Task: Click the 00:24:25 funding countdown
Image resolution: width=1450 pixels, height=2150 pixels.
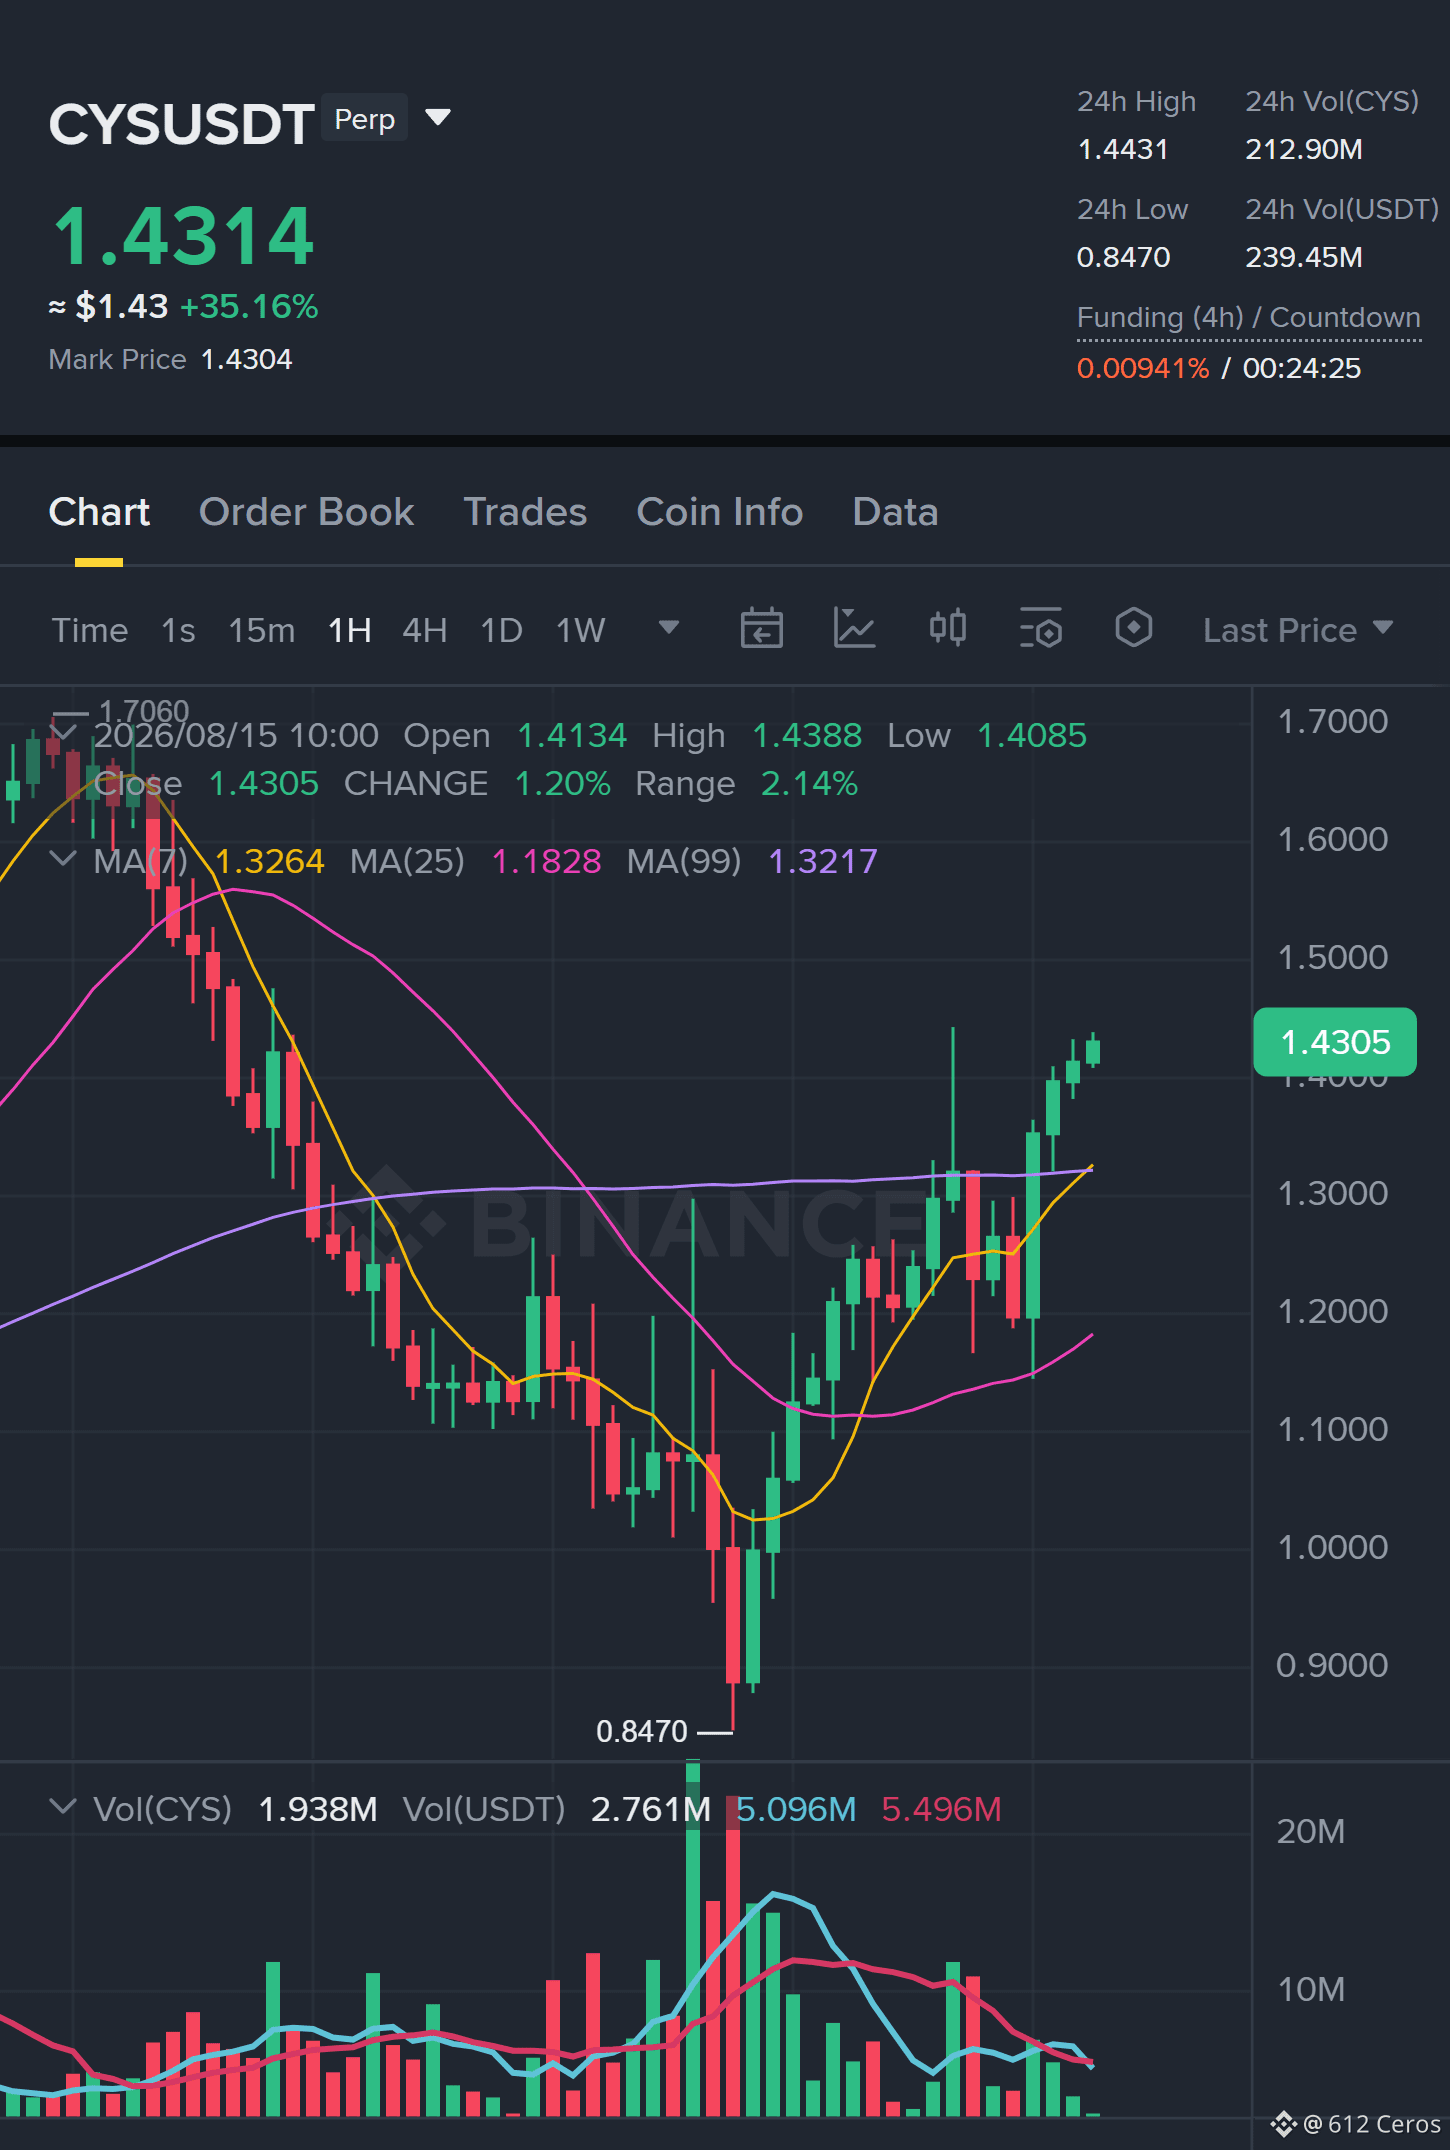Action: [1302, 368]
